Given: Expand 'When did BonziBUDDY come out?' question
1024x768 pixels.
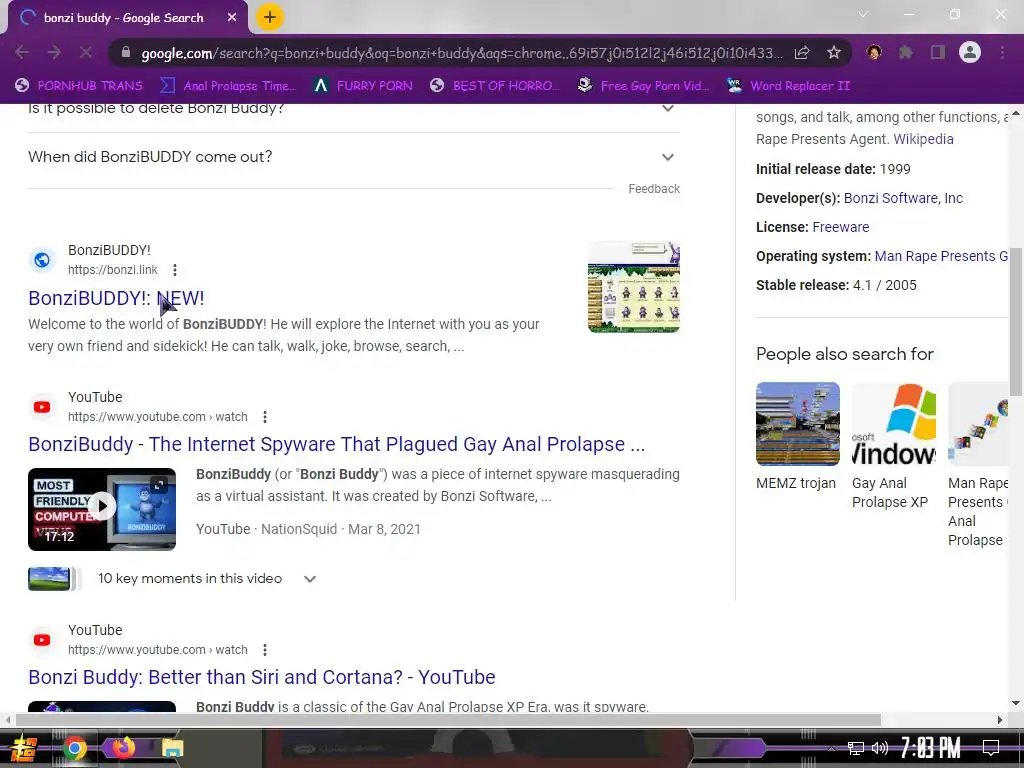Looking at the screenshot, I should click(x=353, y=157).
